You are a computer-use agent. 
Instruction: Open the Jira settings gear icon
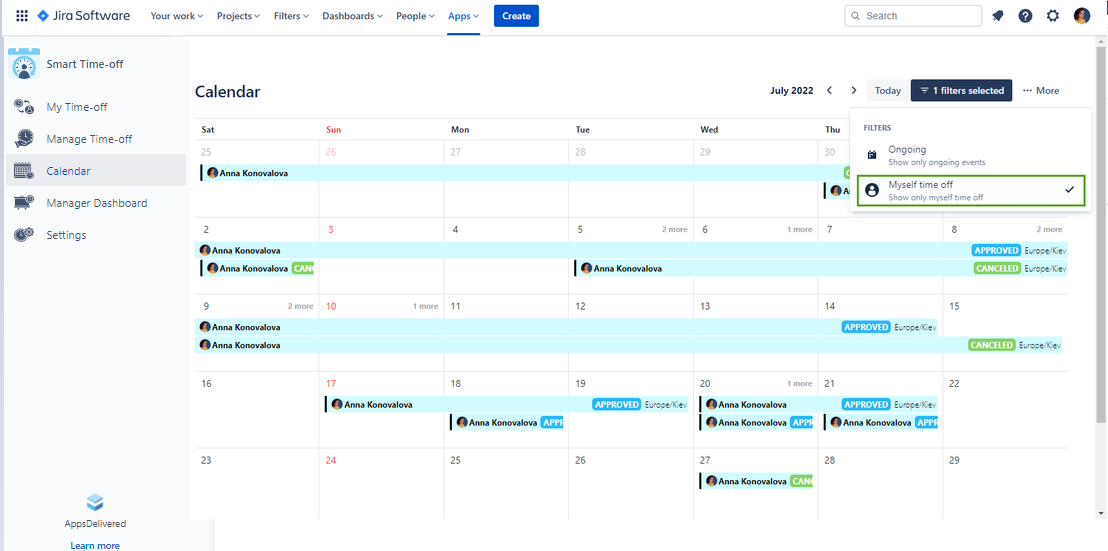(x=1053, y=16)
